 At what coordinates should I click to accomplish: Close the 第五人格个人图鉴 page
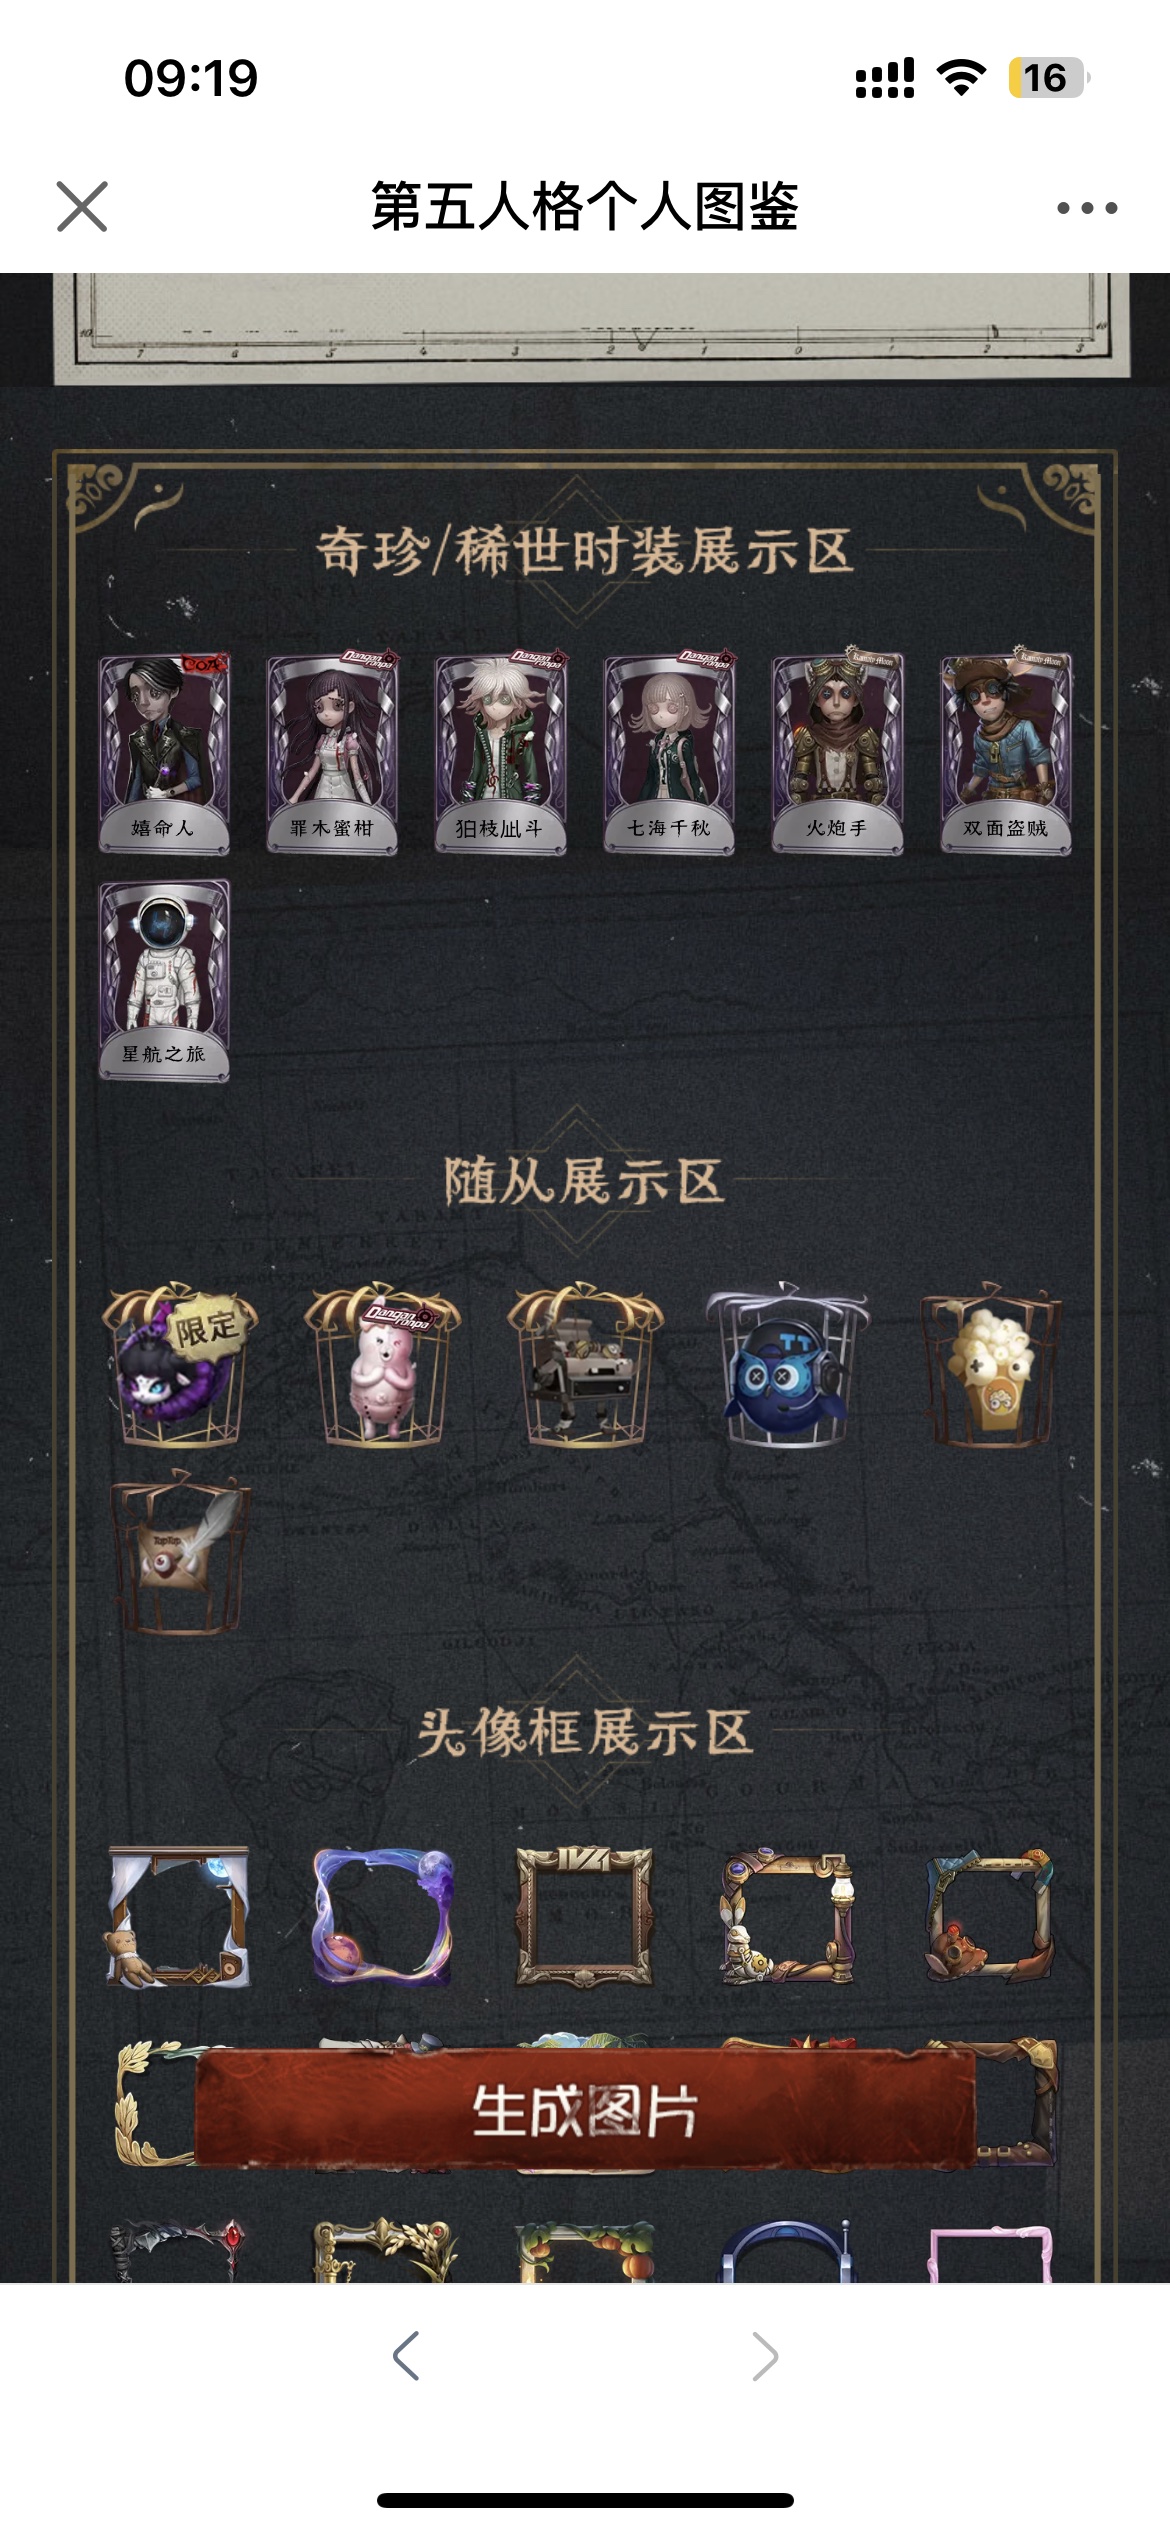coord(82,207)
